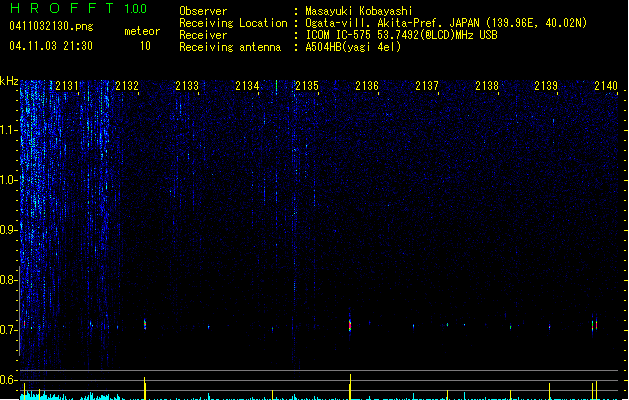This screenshot has height=400, width=629.
Task: Click the date stamp 04.11.03 21:30
Action: tap(51, 46)
